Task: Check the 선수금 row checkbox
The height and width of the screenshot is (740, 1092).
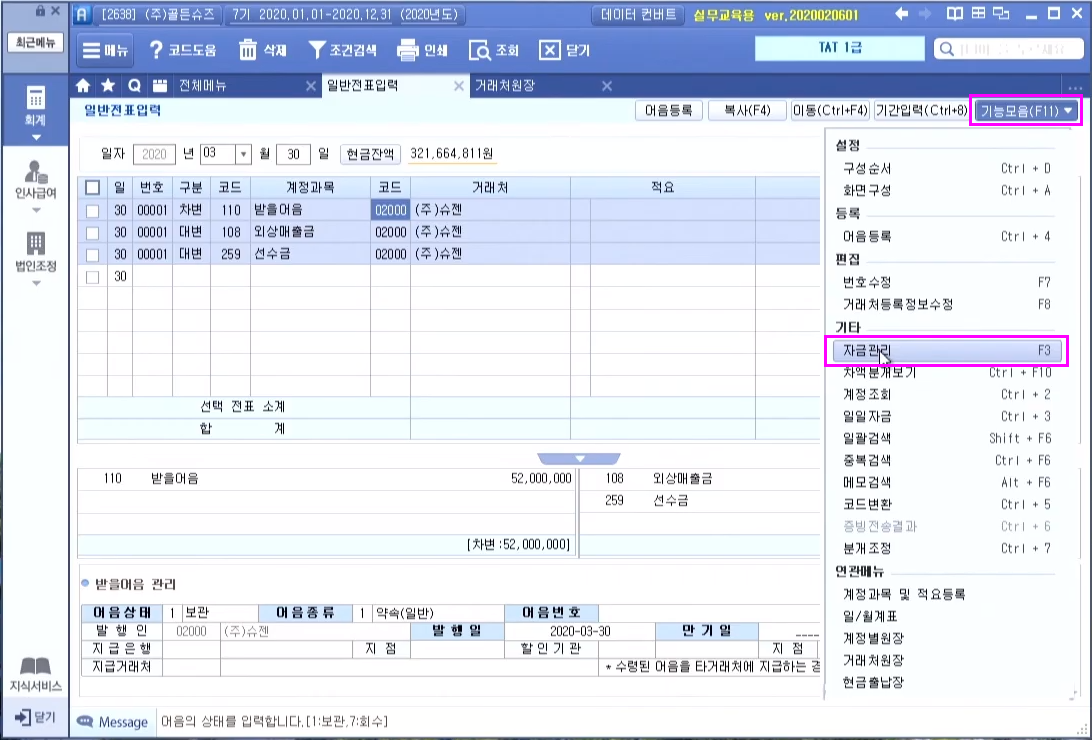Action: point(93,254)
